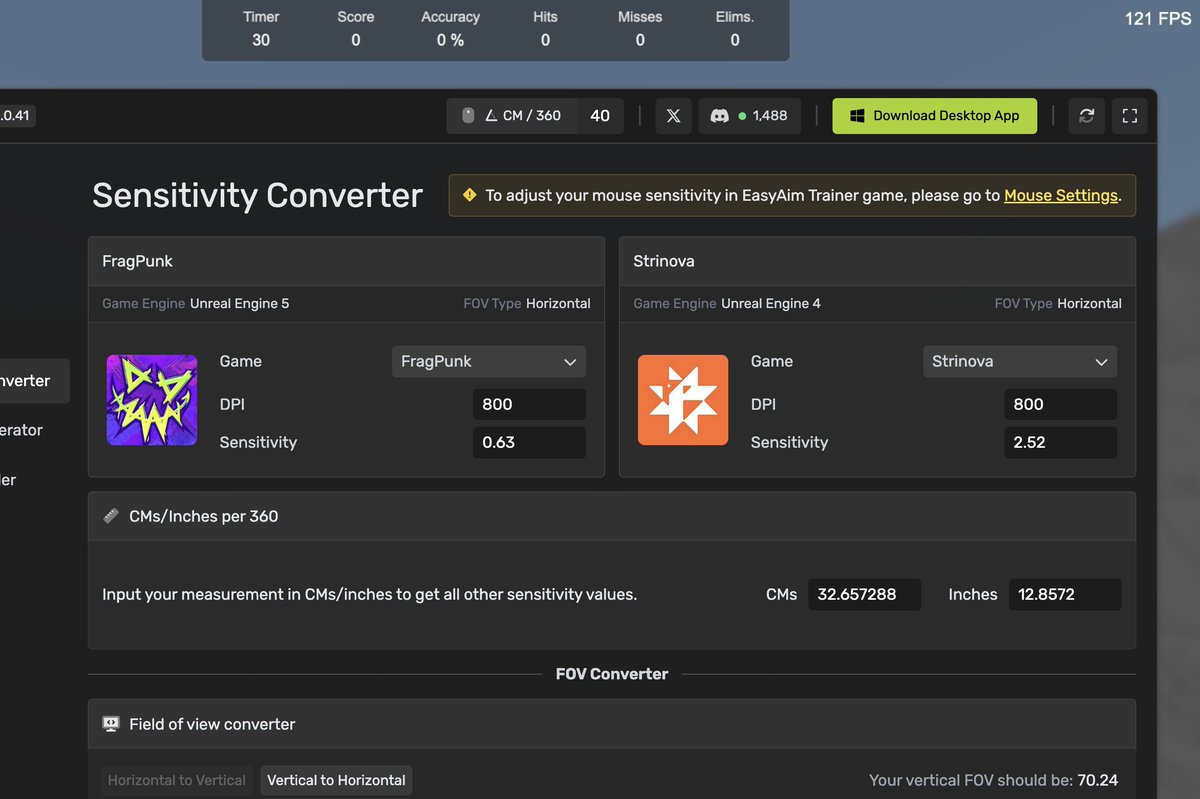Open the Mouse Settings link
Viewport: 1200px width, 799px height.
pos(1061,196)
